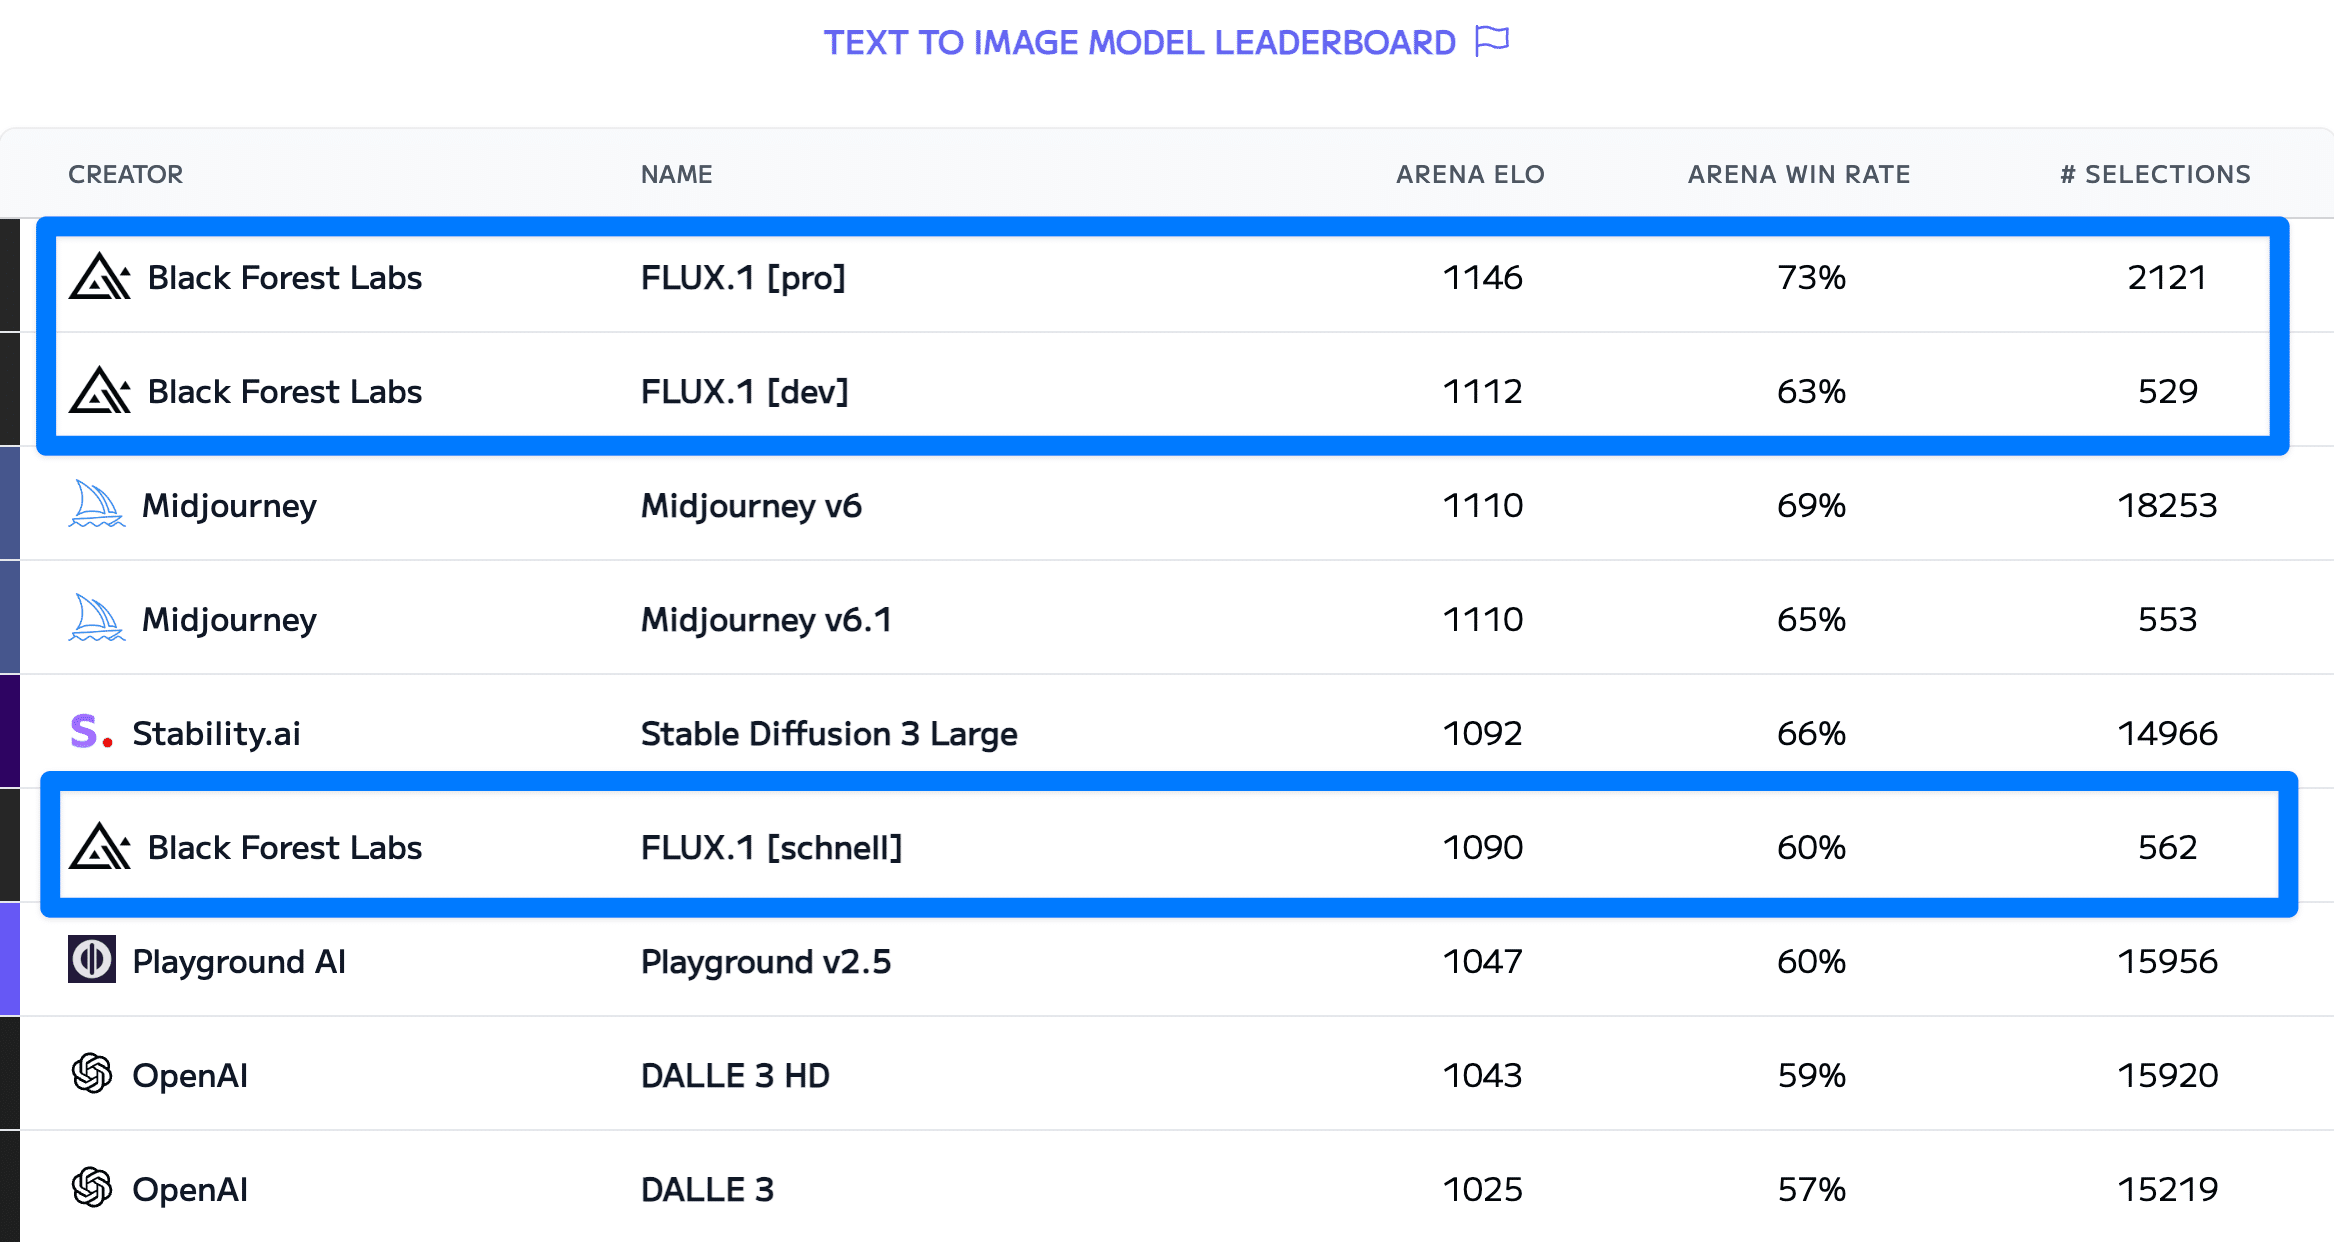Click OpenAI logo in DALLE 3 row
Image resolution: width=2334 pixels, height=1242 pixels.
tap(92, 1188)
